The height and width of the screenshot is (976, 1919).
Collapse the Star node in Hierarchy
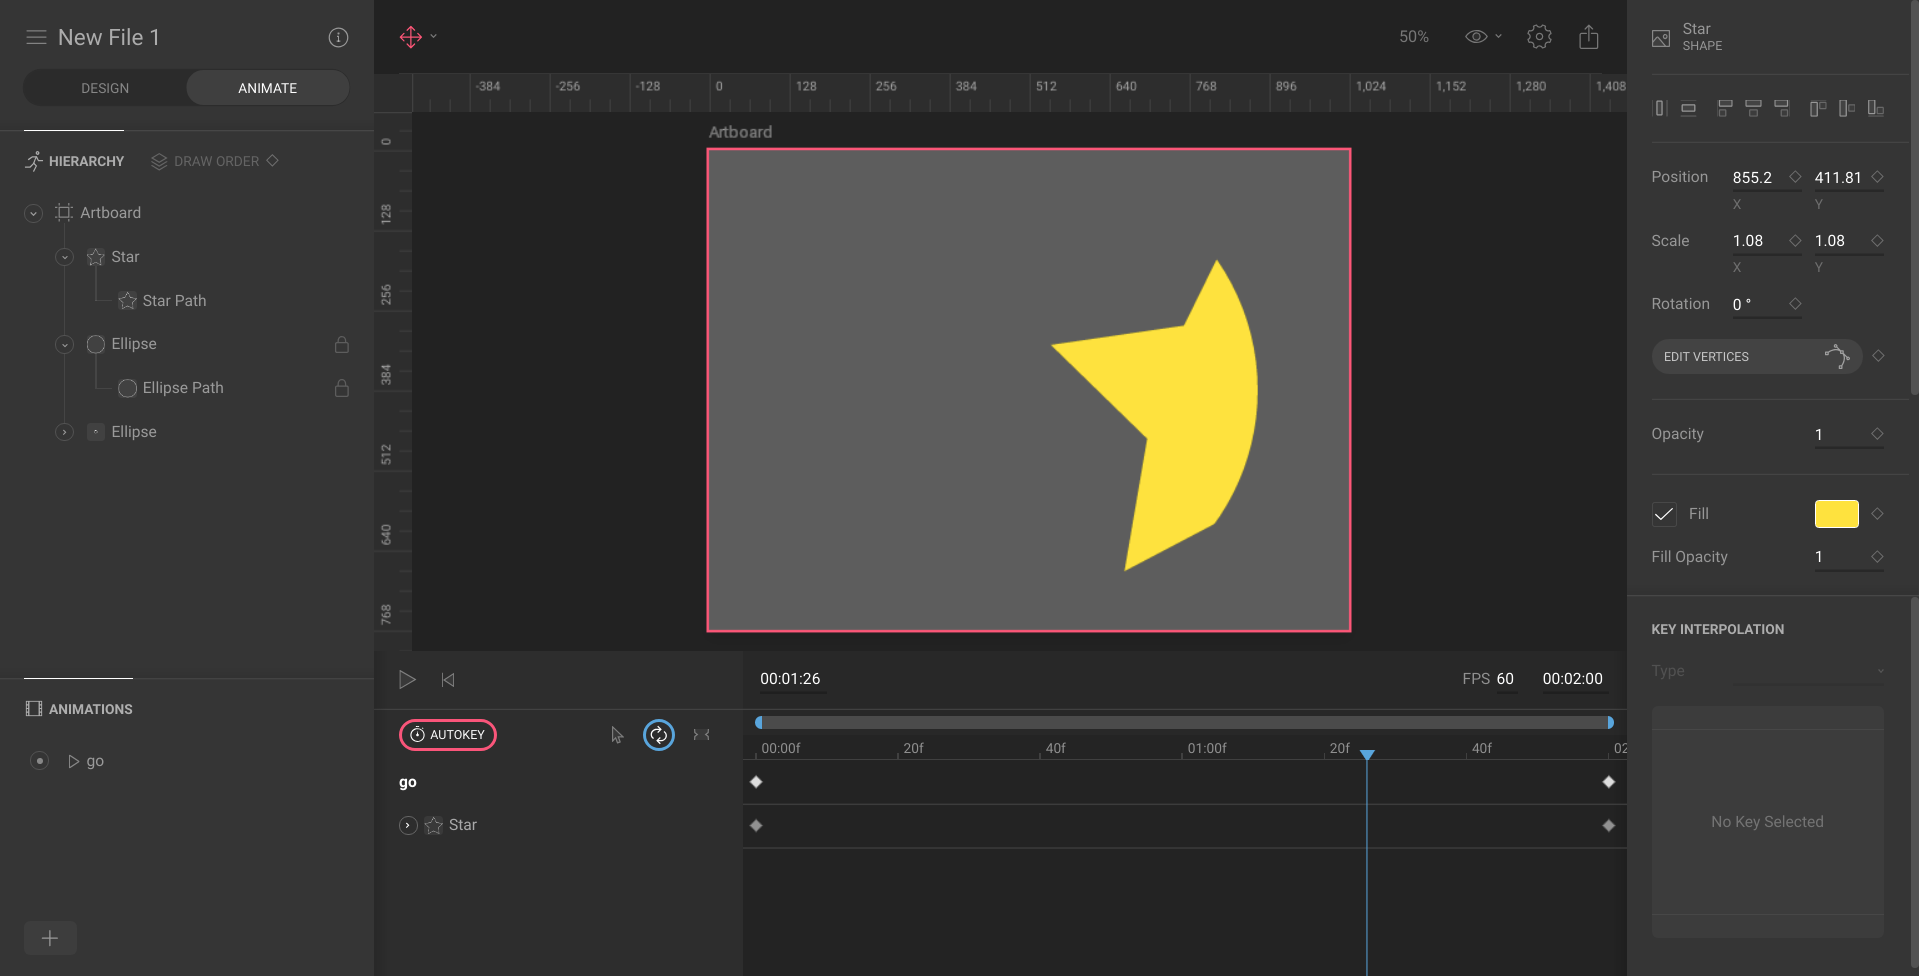tap(63, 257)
